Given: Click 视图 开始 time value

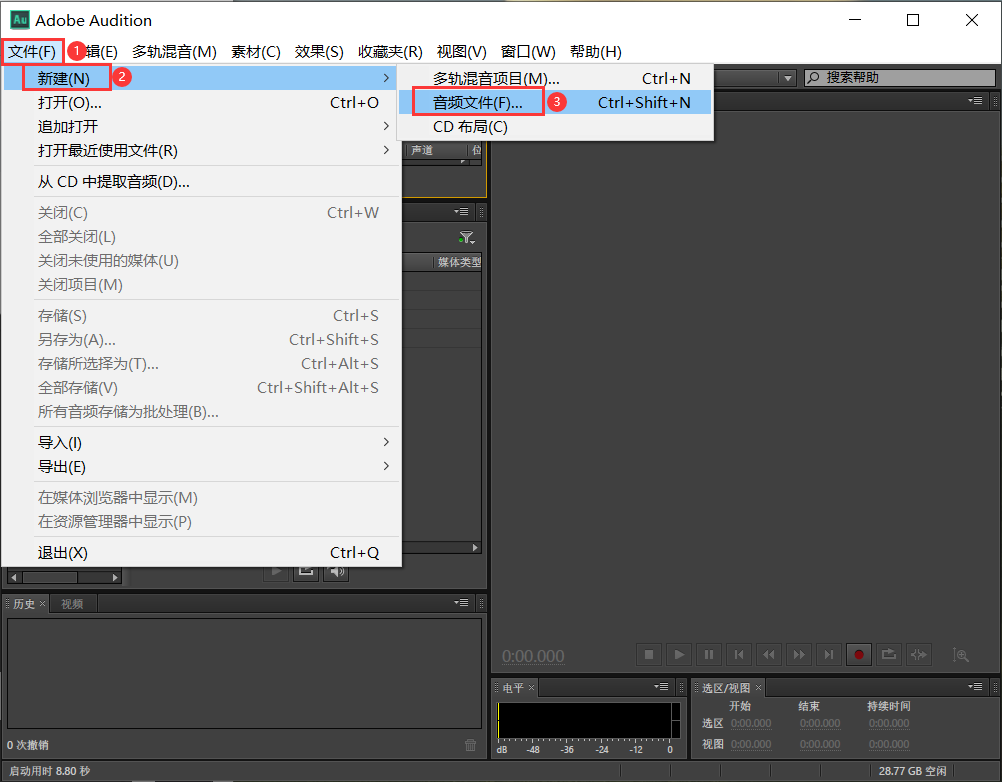Looking at the screenshot, I should [751, 744].
